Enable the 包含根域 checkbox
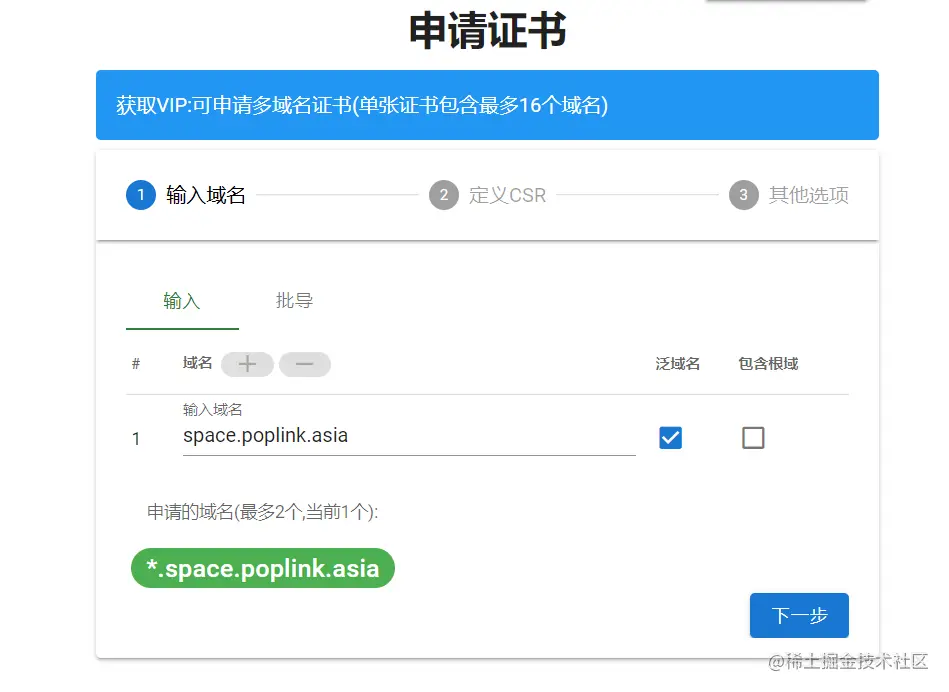 753,438
